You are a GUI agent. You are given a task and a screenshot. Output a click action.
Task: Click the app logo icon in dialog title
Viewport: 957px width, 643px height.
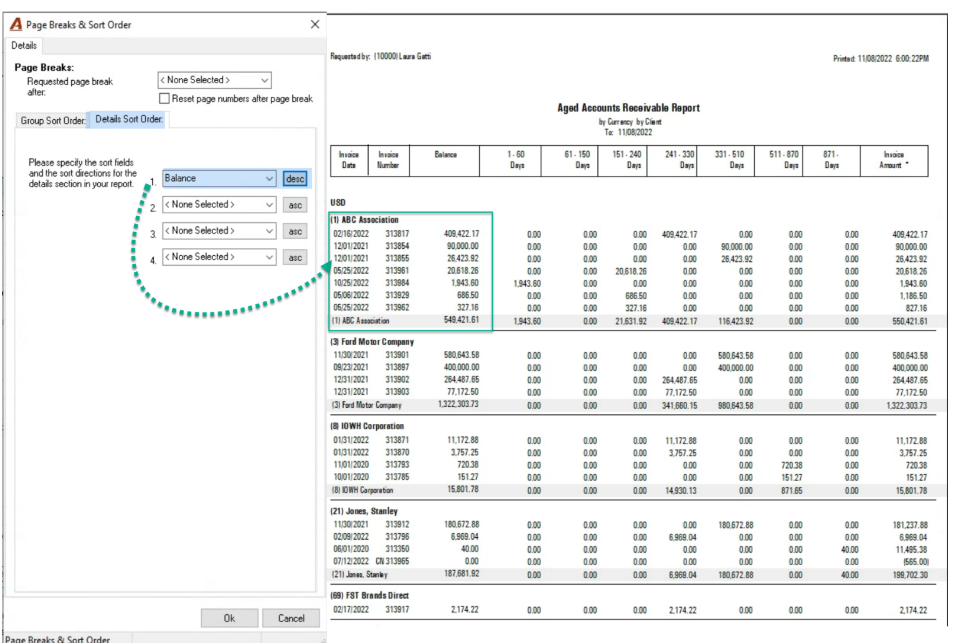click(x=16, y=24)
